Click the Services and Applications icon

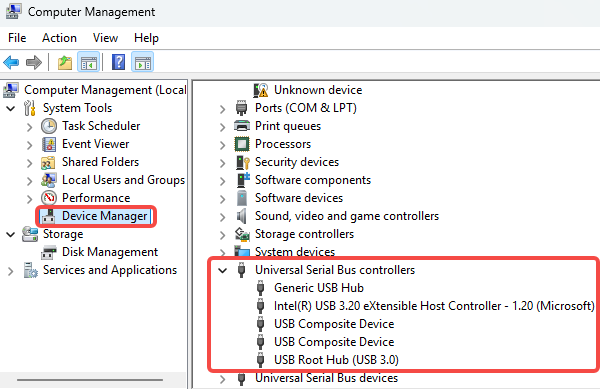(30, 270)
